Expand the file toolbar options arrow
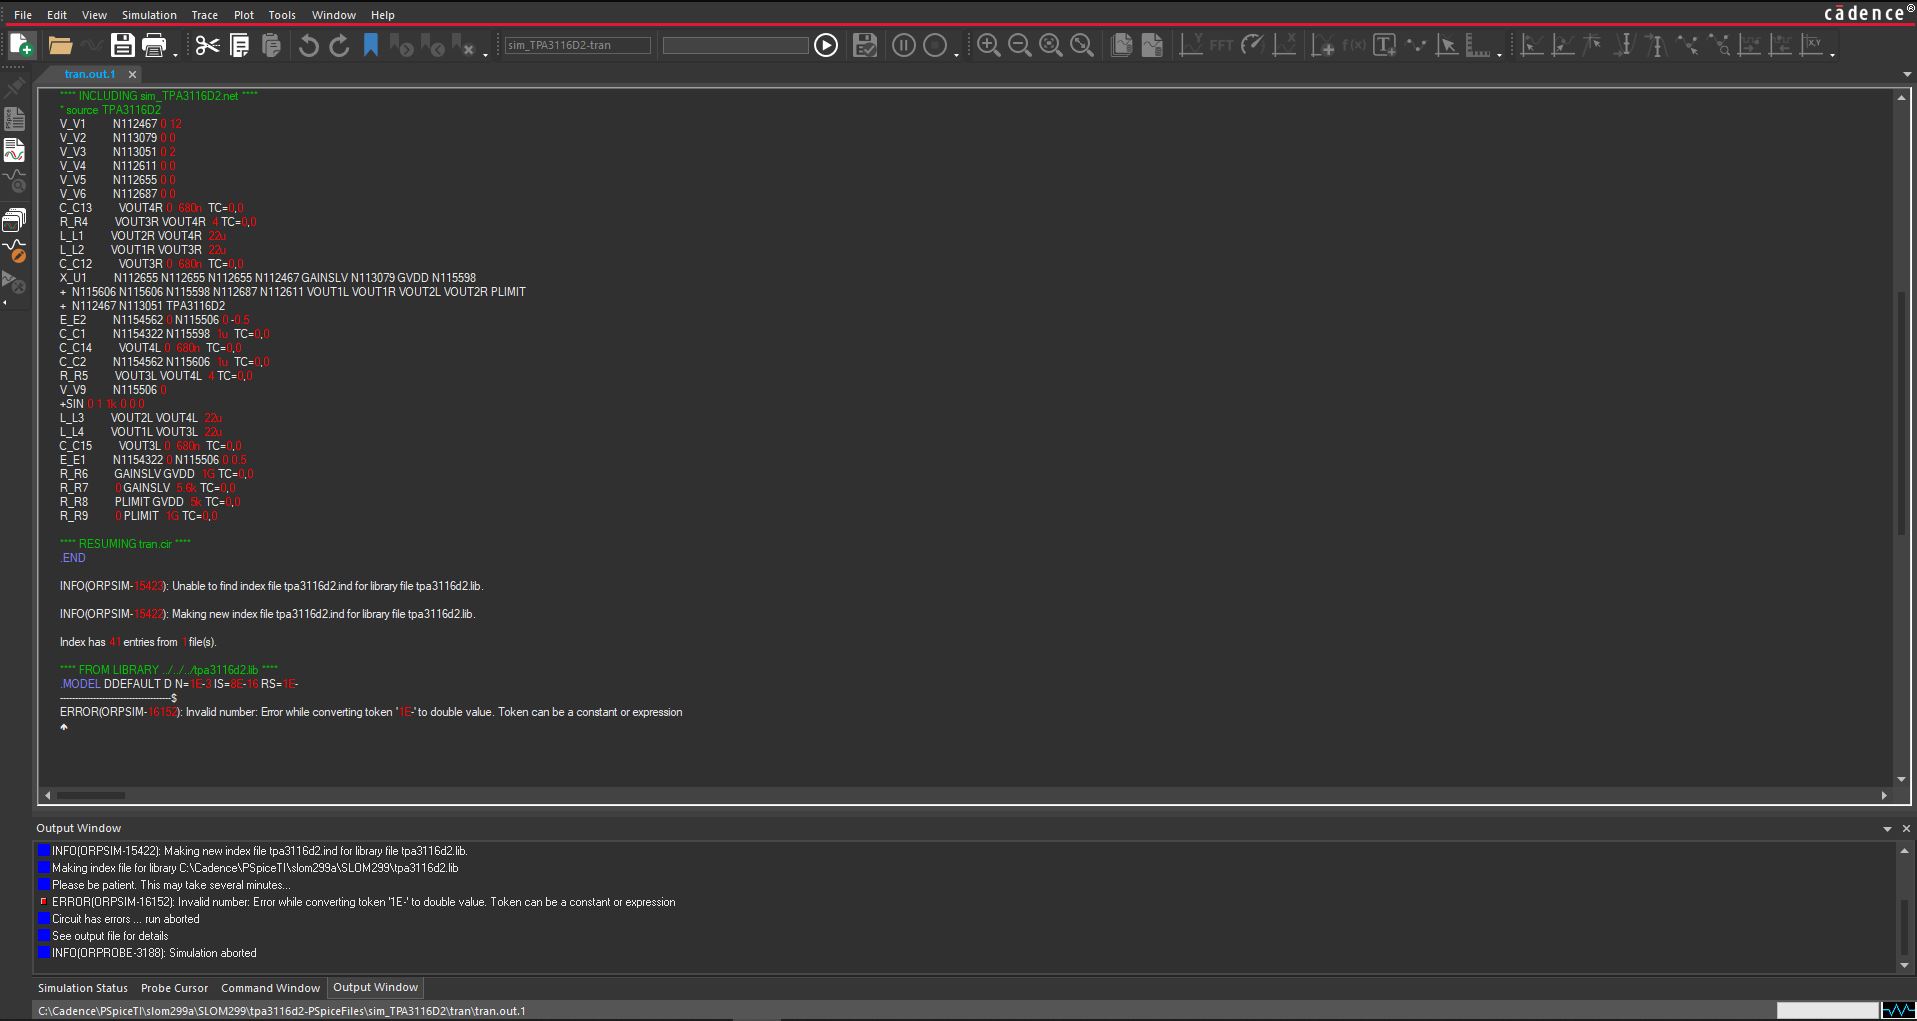This screenshot has height=1021, width=1917. point(175,53)
